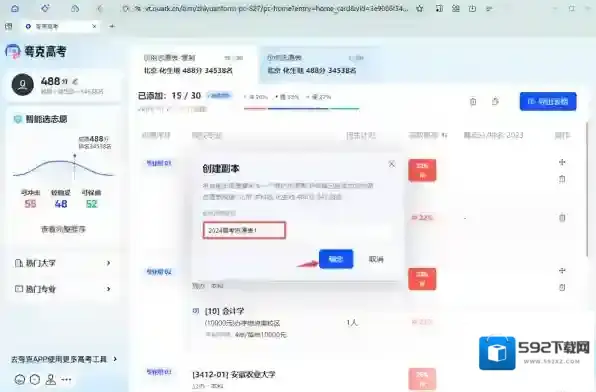Expand the 热门专业 sidebar entry
This screenshot has width=596, height=392.
(x=63, y=289)
